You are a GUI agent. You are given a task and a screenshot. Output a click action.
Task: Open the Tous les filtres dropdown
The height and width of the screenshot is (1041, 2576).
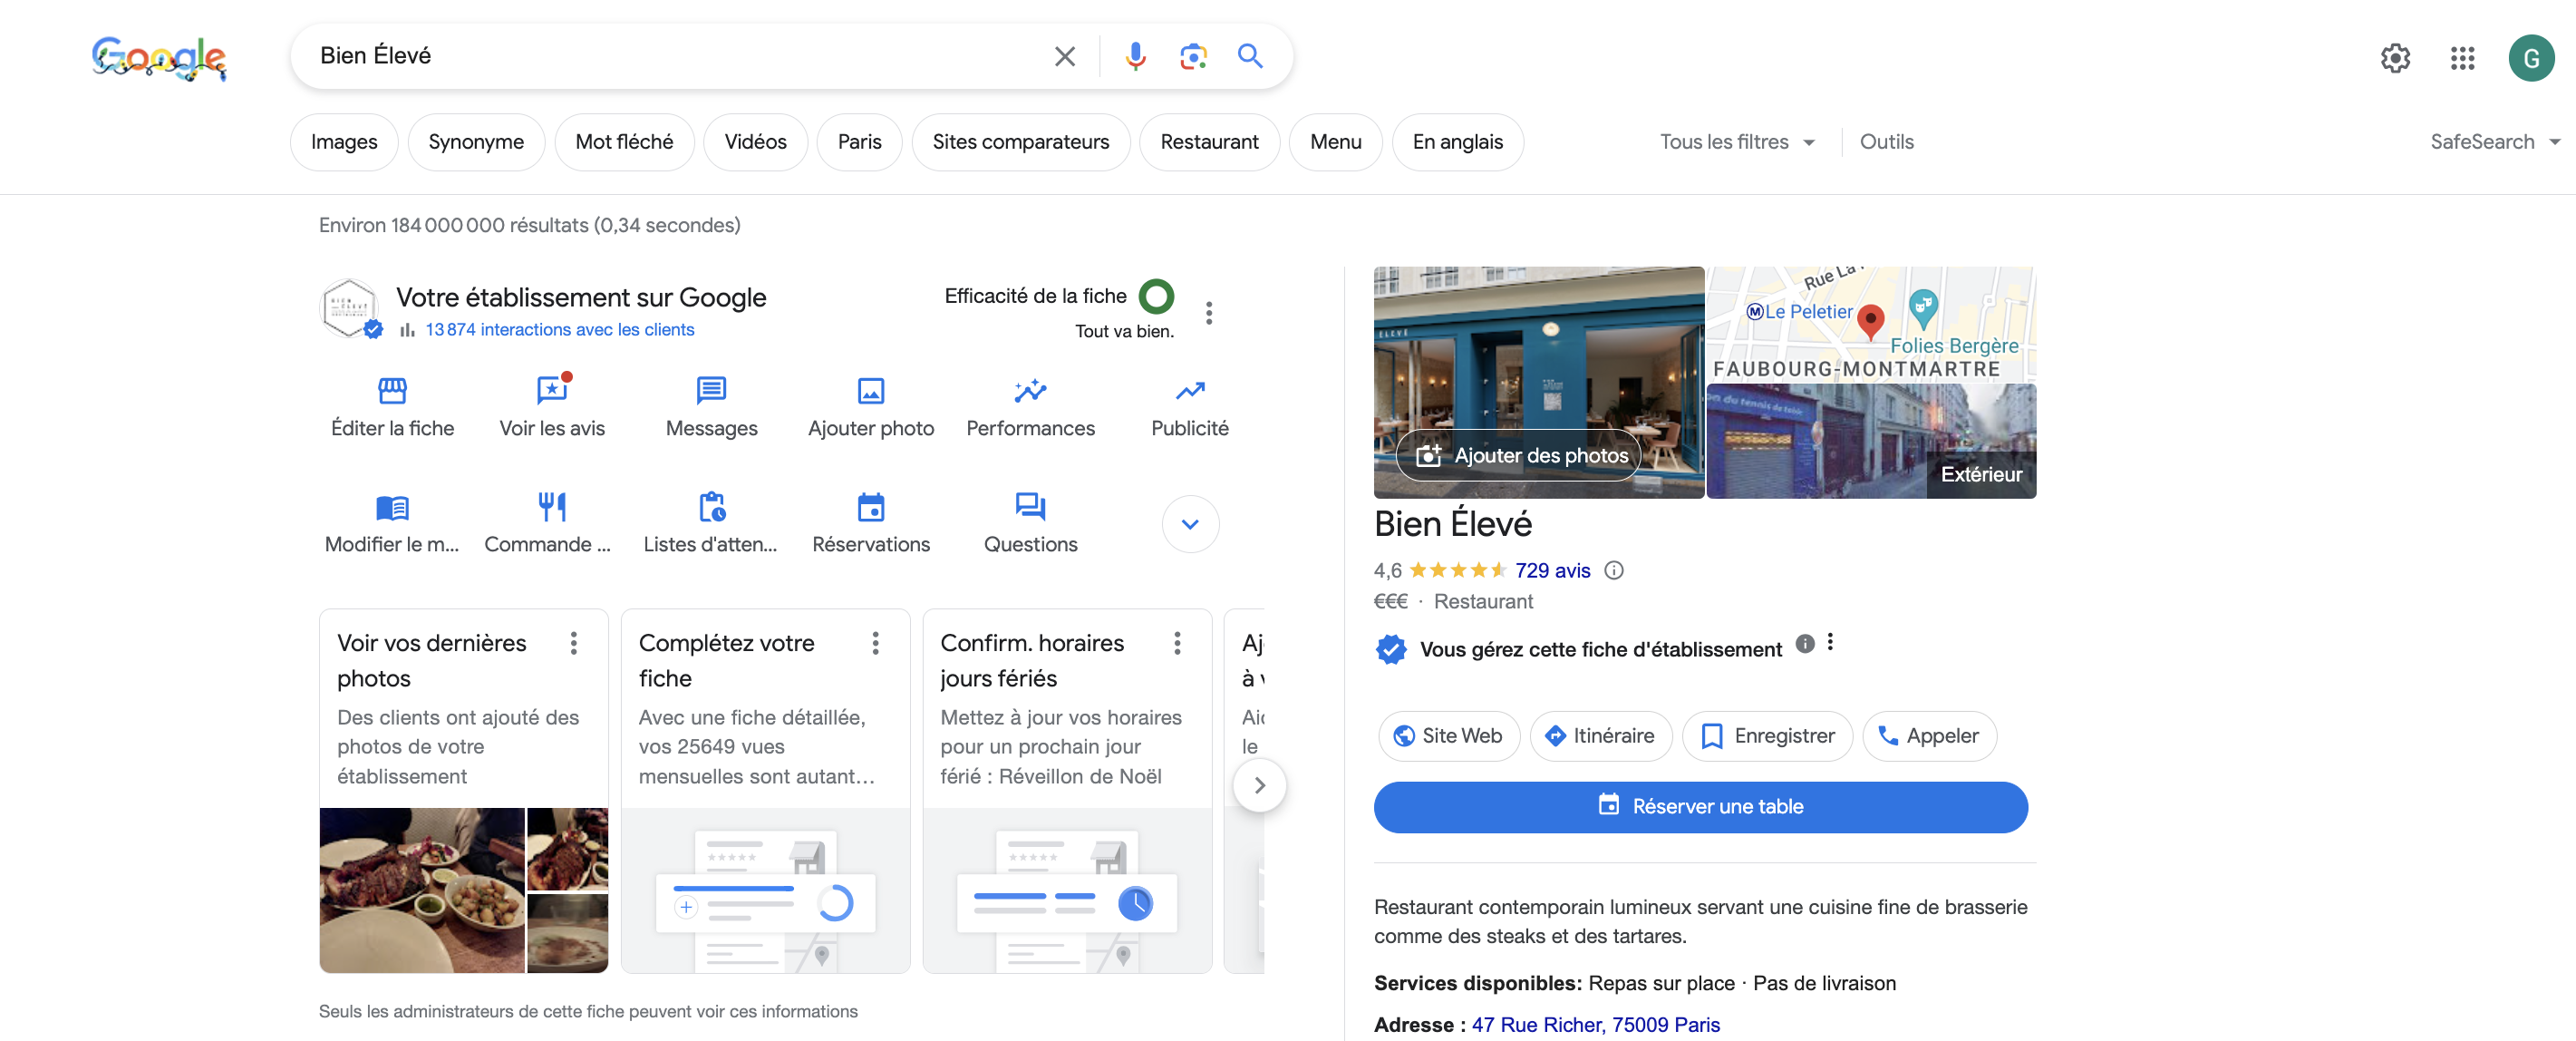pos(1736,142)
